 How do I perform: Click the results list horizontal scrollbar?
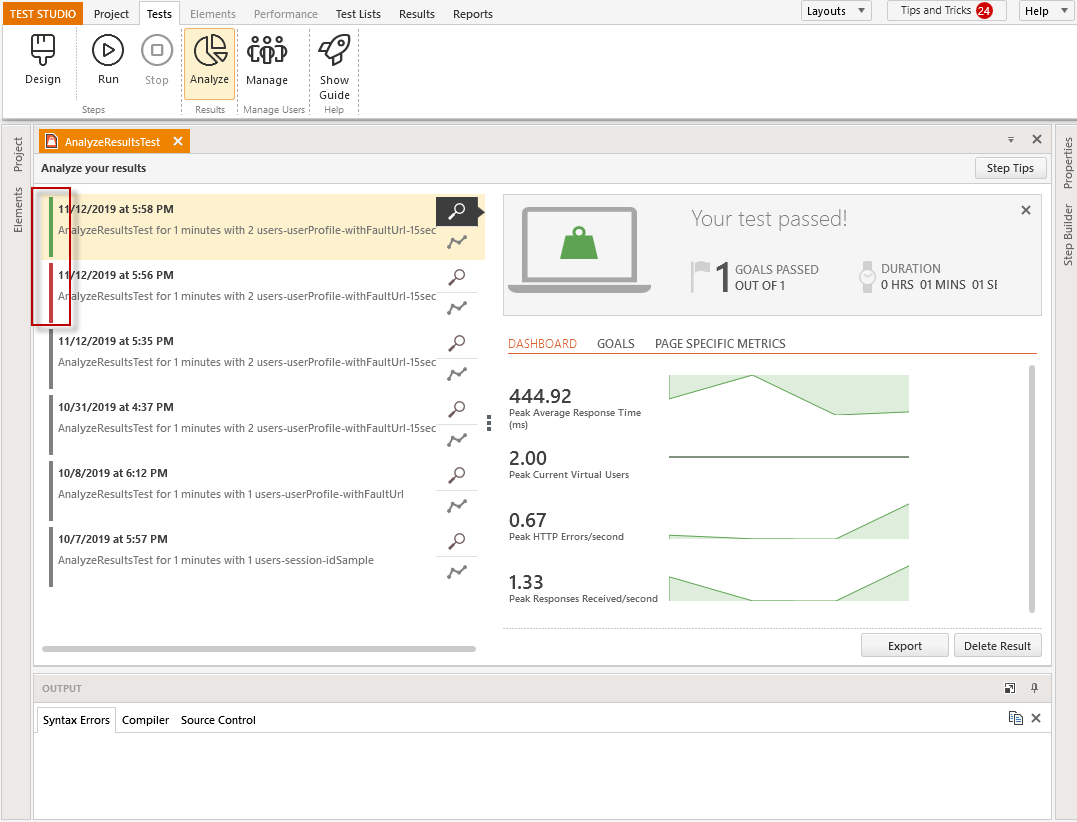pyautogui.click(x=259, y=649)
